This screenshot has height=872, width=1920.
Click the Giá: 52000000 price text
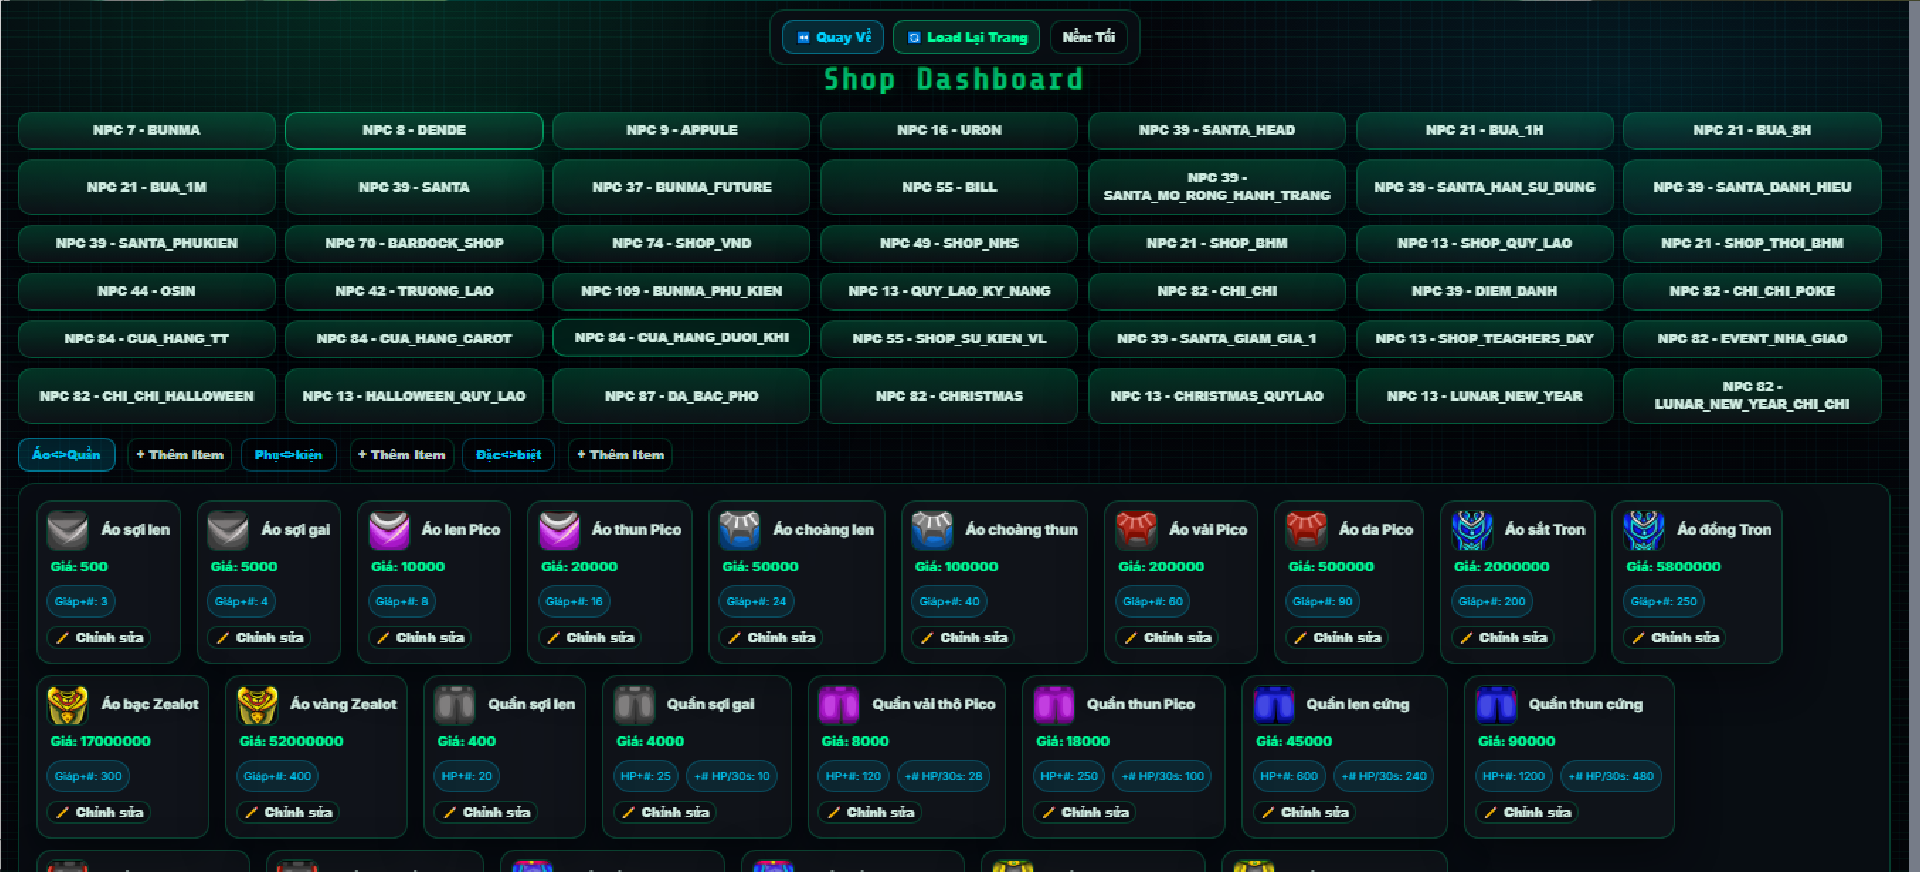[291, 741]
